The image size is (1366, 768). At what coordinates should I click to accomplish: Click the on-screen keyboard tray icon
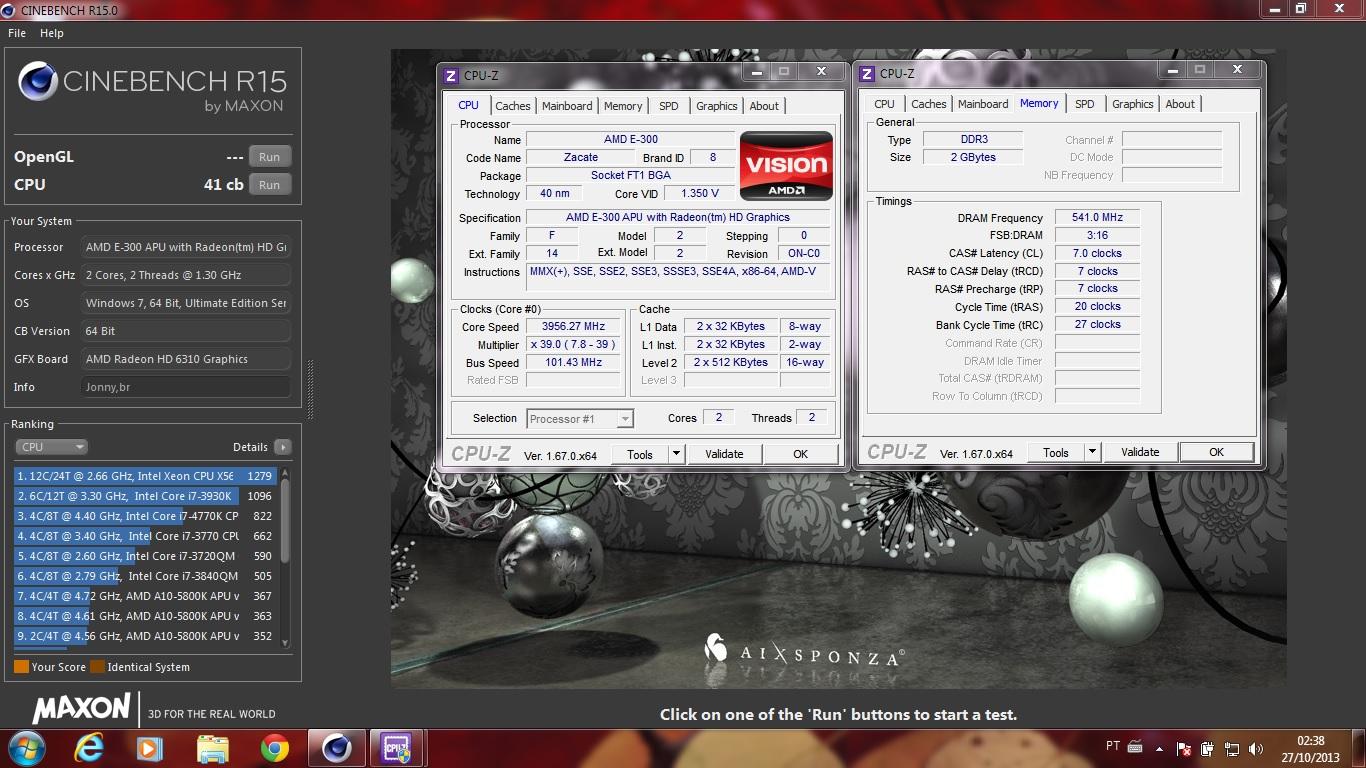[x=1135, y=746]
